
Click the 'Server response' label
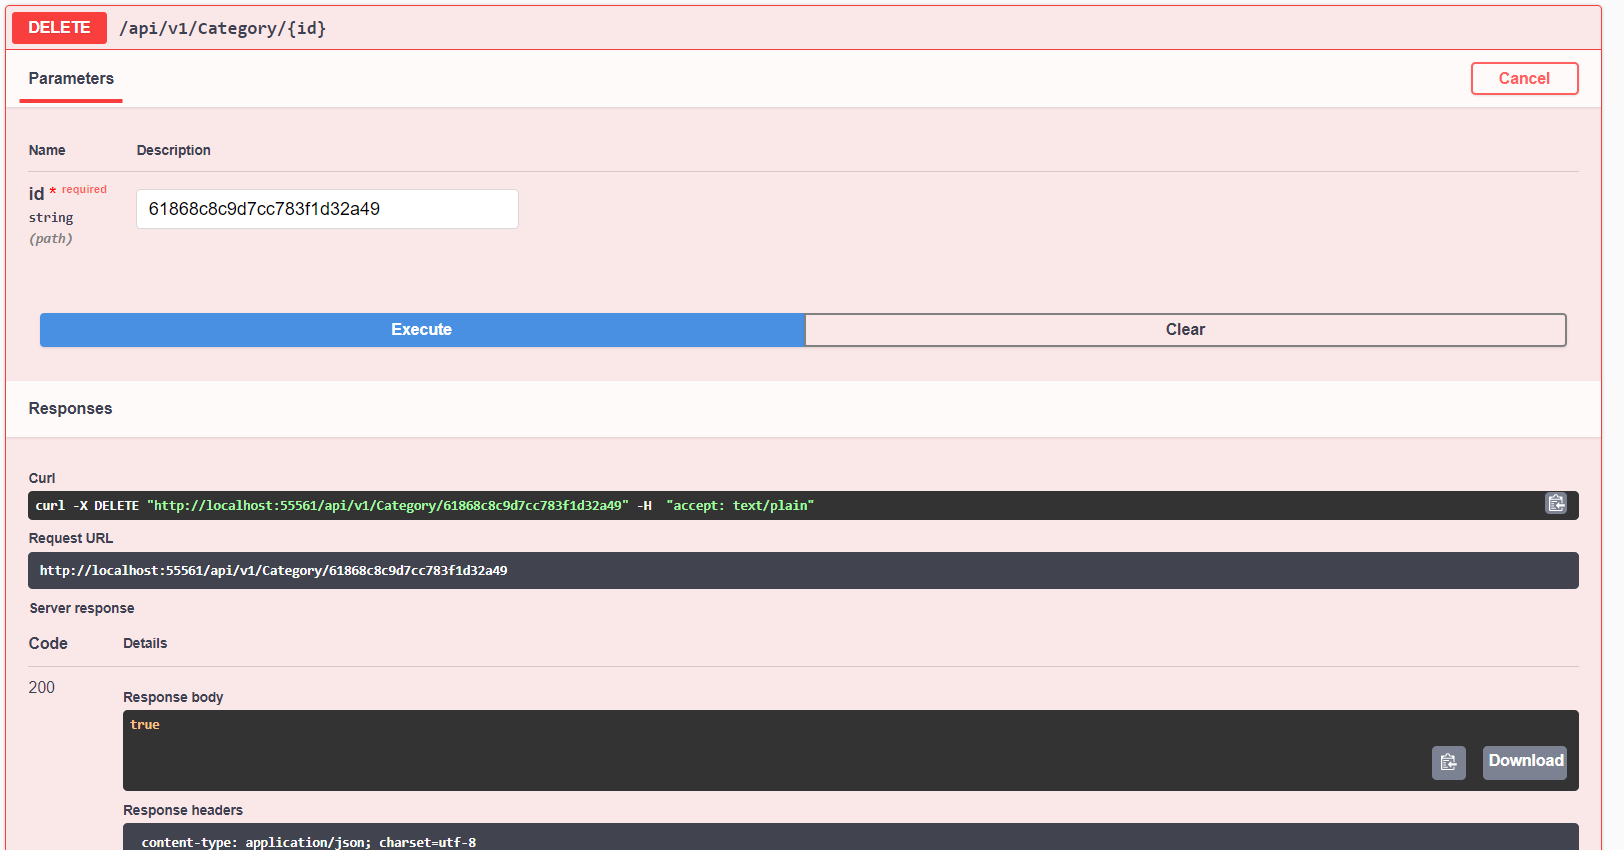[x=82, y=609]
